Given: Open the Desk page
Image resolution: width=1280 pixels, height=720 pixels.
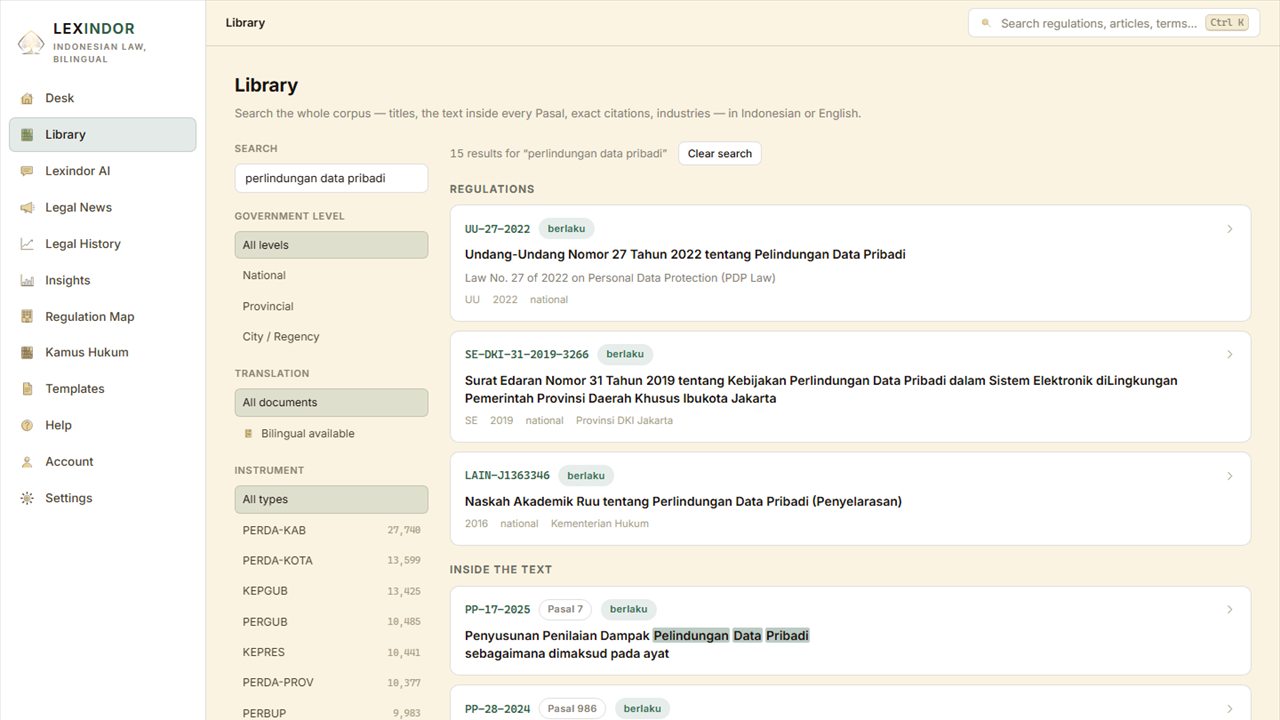Looking at the screenshot, I should (103, 98).
